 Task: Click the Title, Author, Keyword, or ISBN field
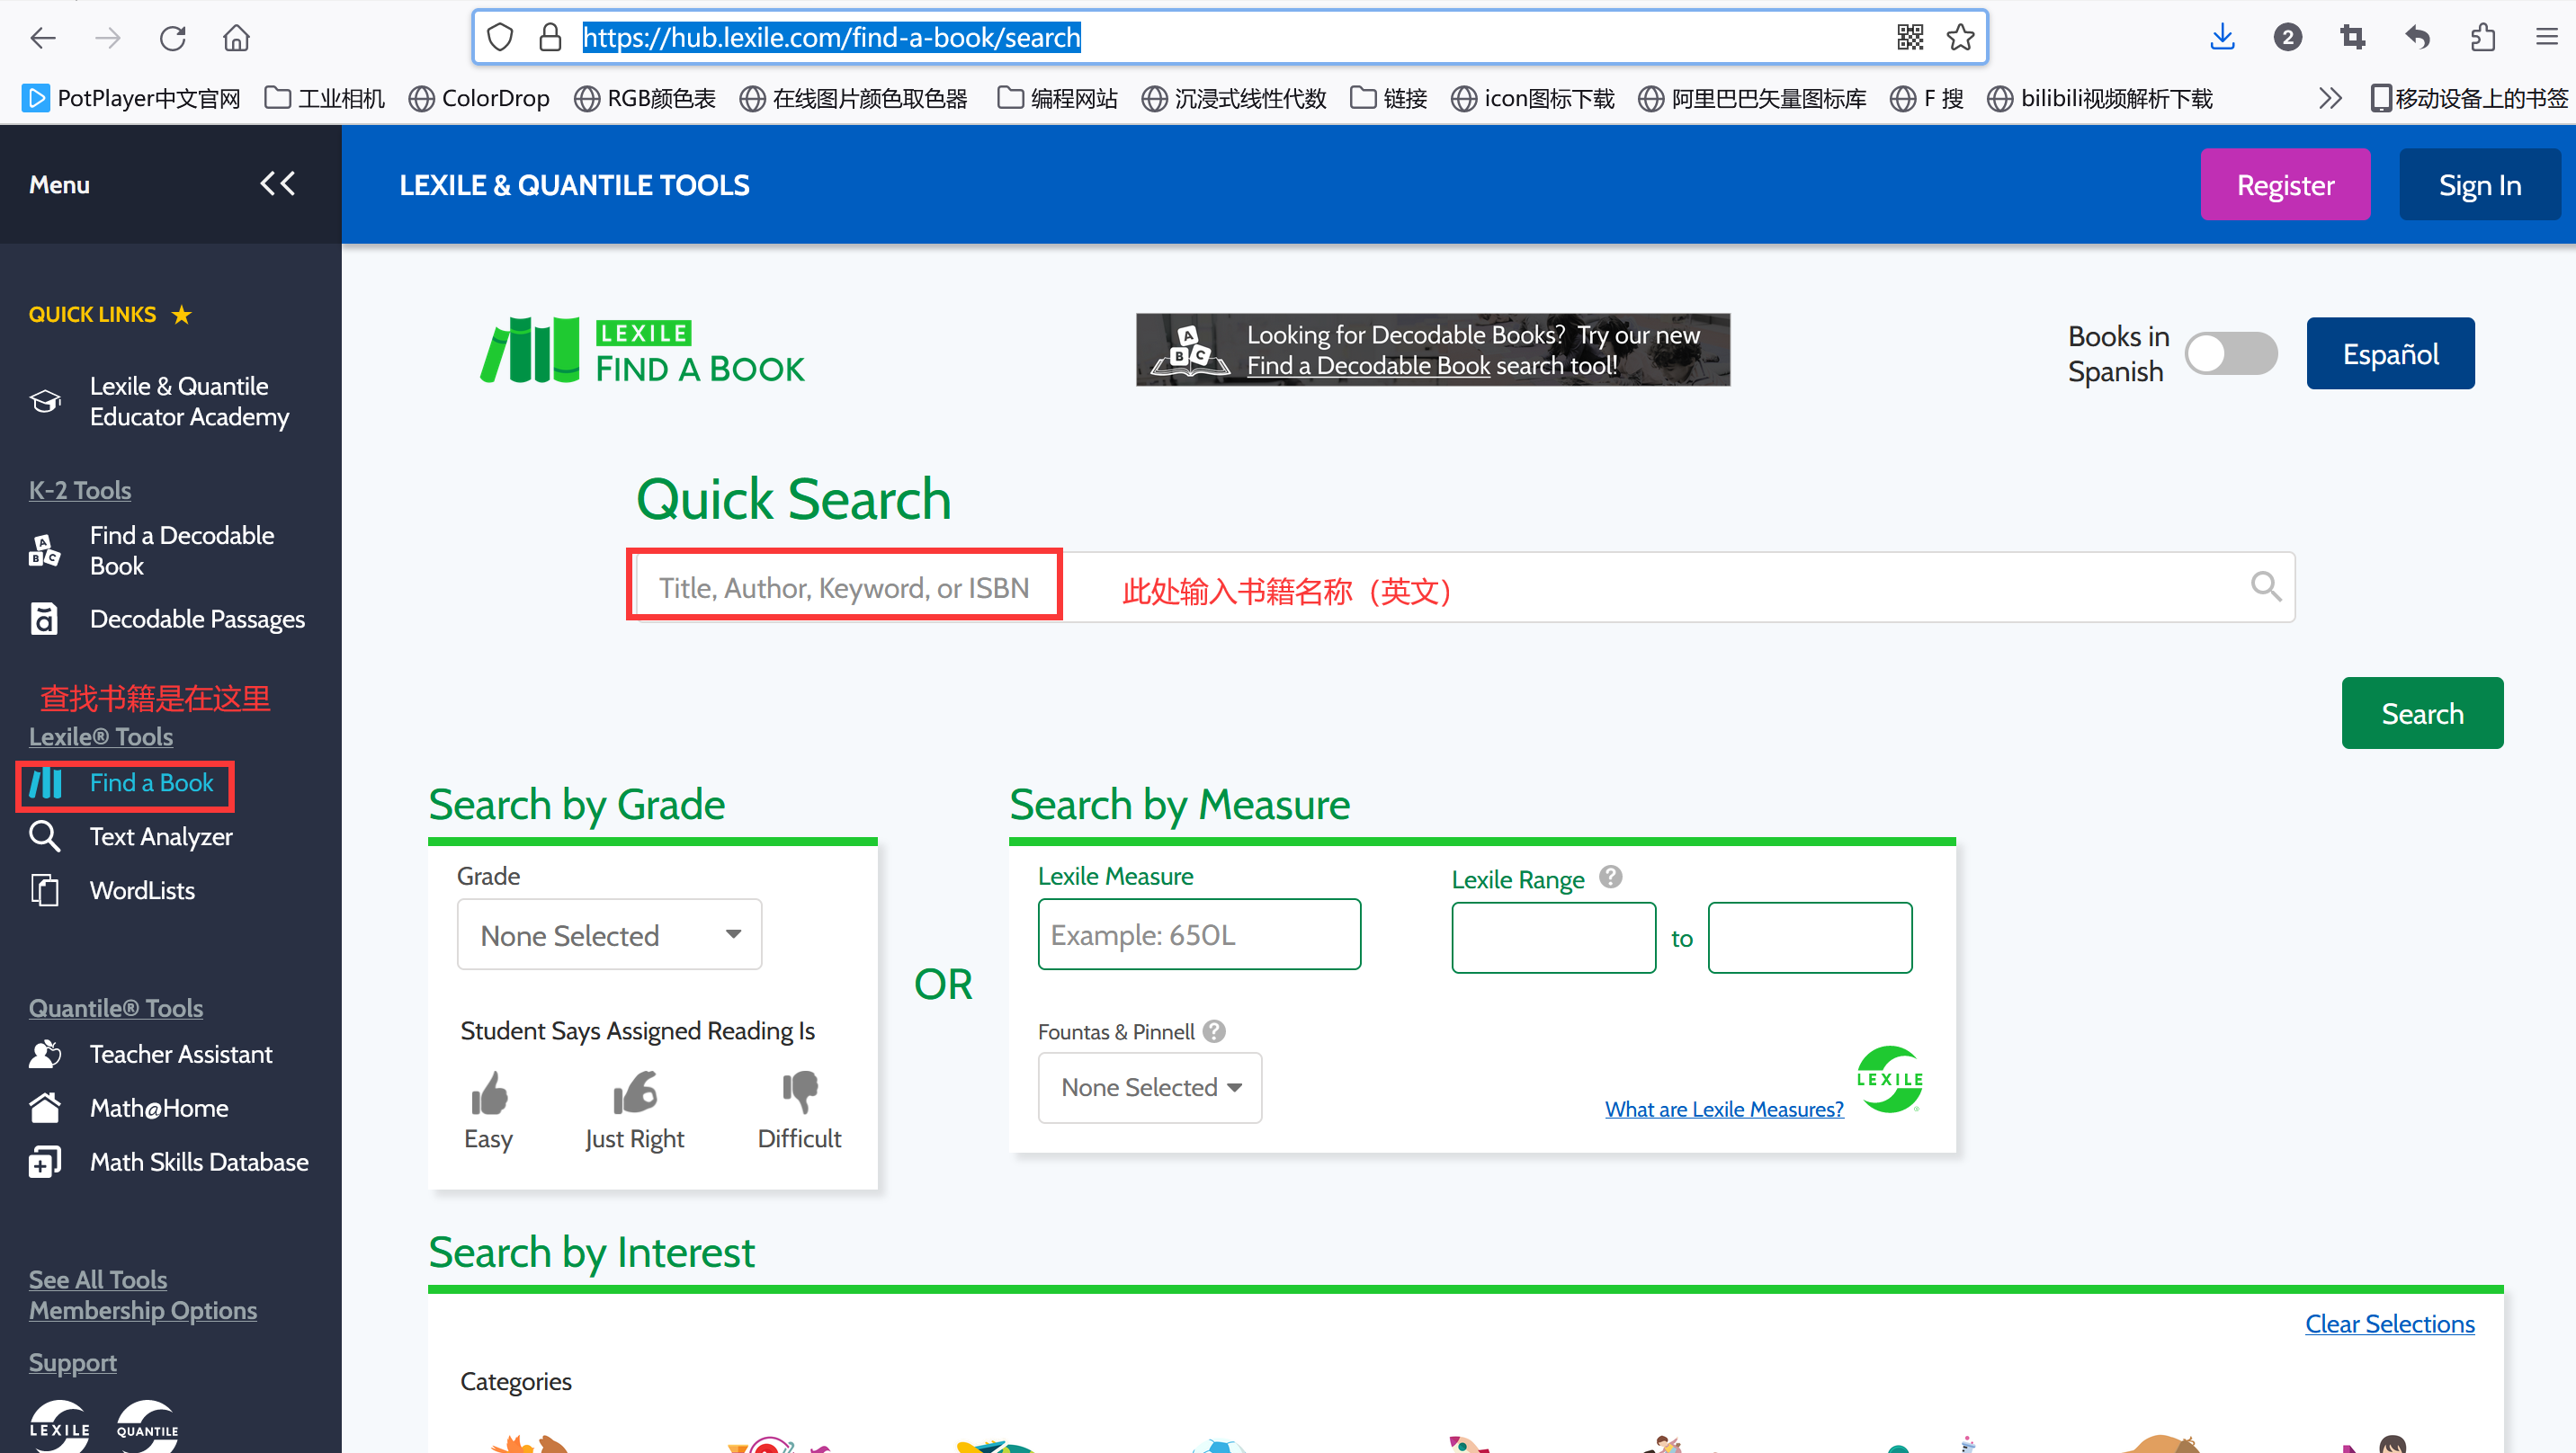pos(1465,587)
